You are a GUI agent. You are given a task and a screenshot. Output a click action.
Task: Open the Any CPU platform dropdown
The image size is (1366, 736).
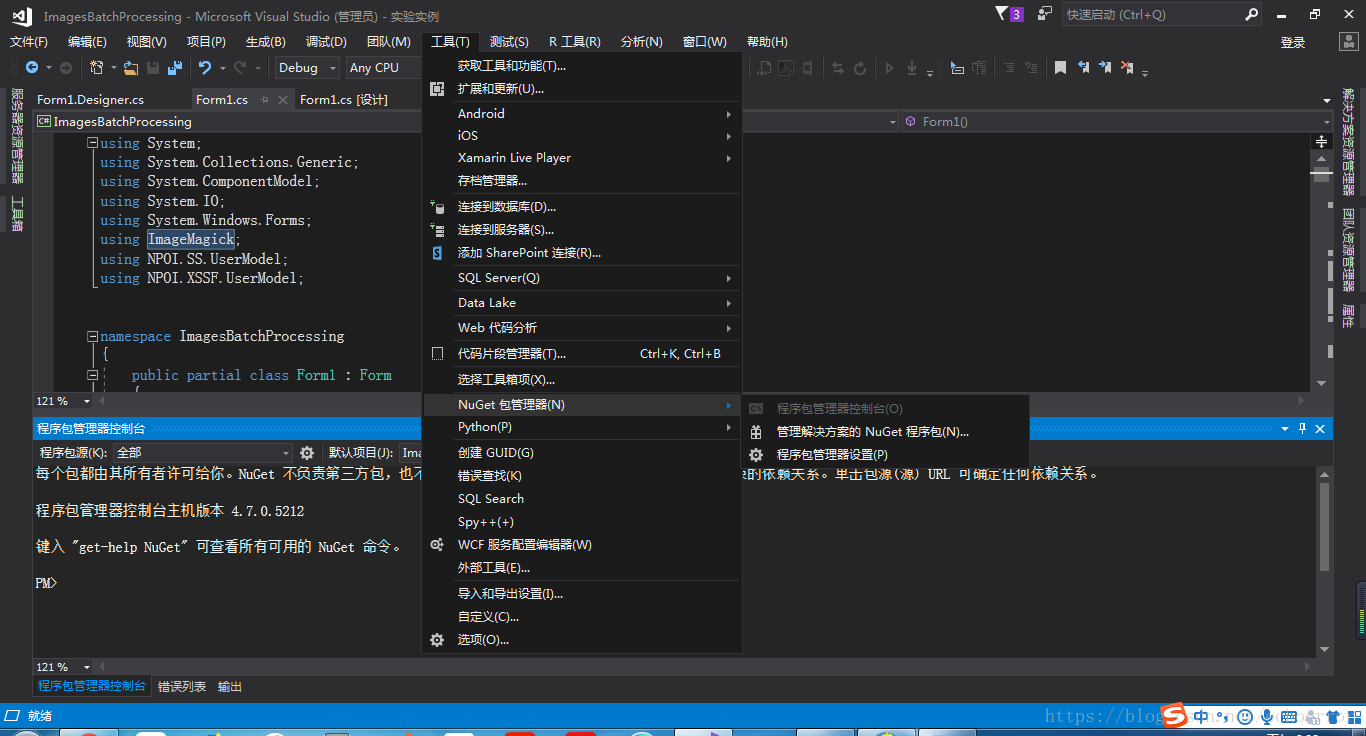point(385,67)
